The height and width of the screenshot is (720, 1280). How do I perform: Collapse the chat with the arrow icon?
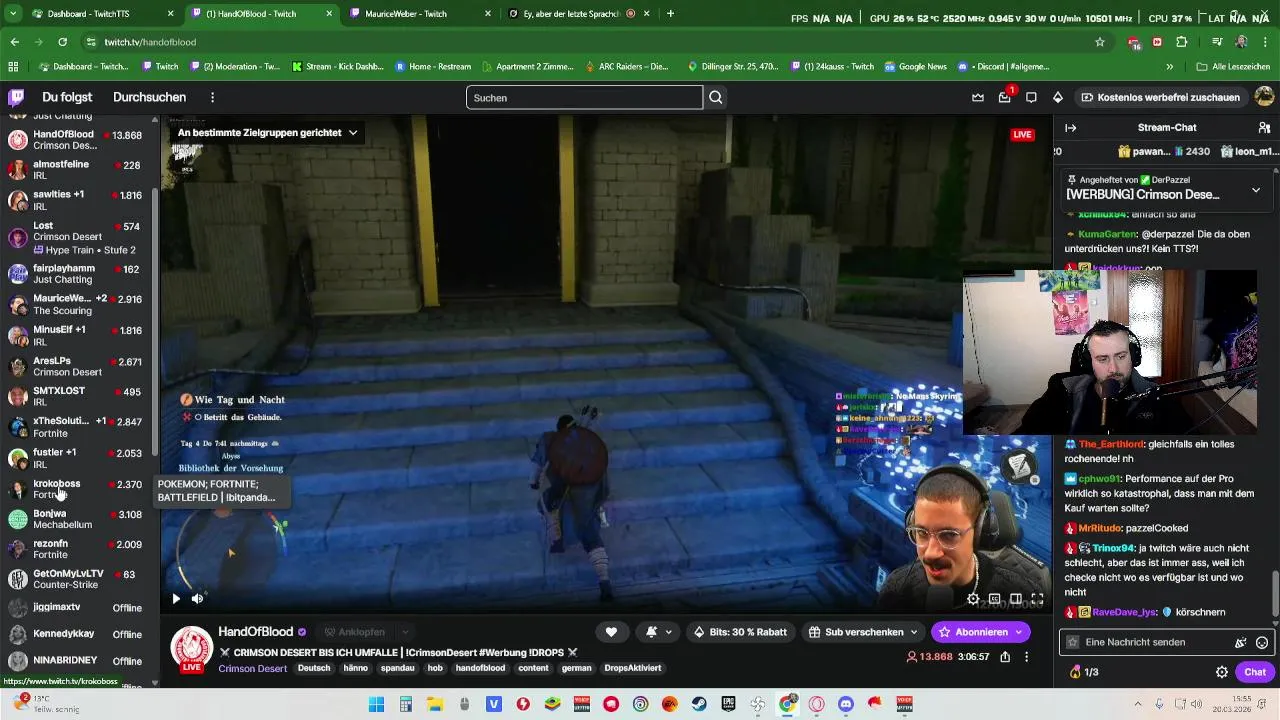coord(1070,128)
